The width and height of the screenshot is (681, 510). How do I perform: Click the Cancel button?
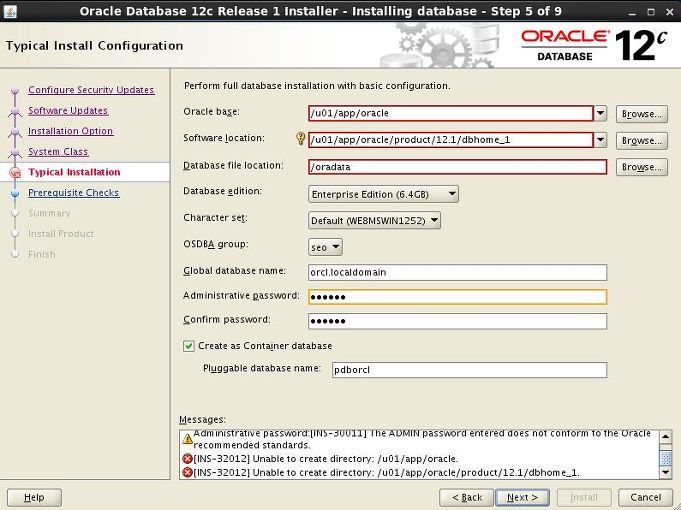coord(645,497)
